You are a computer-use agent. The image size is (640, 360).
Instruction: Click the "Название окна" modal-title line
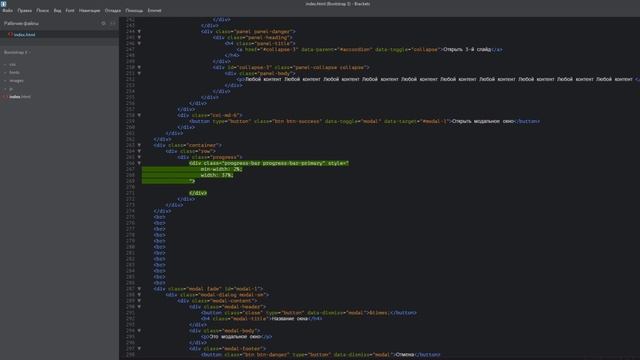tap(261, 319)
